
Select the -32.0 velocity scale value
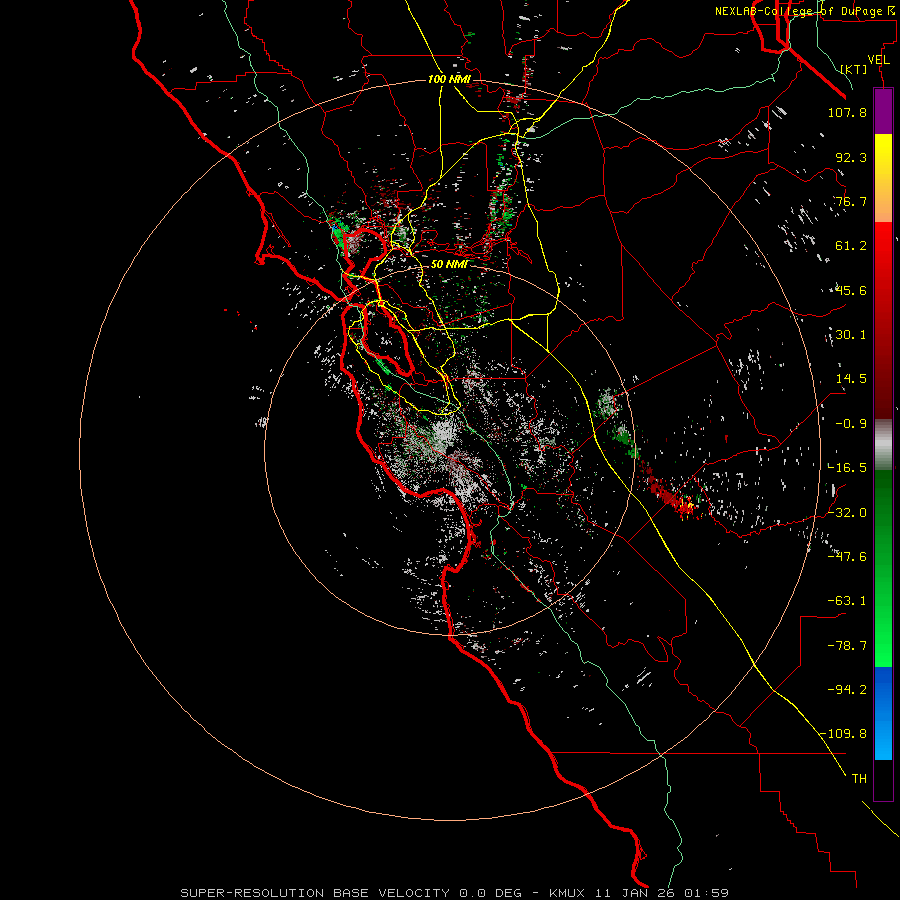pos(847,513)
